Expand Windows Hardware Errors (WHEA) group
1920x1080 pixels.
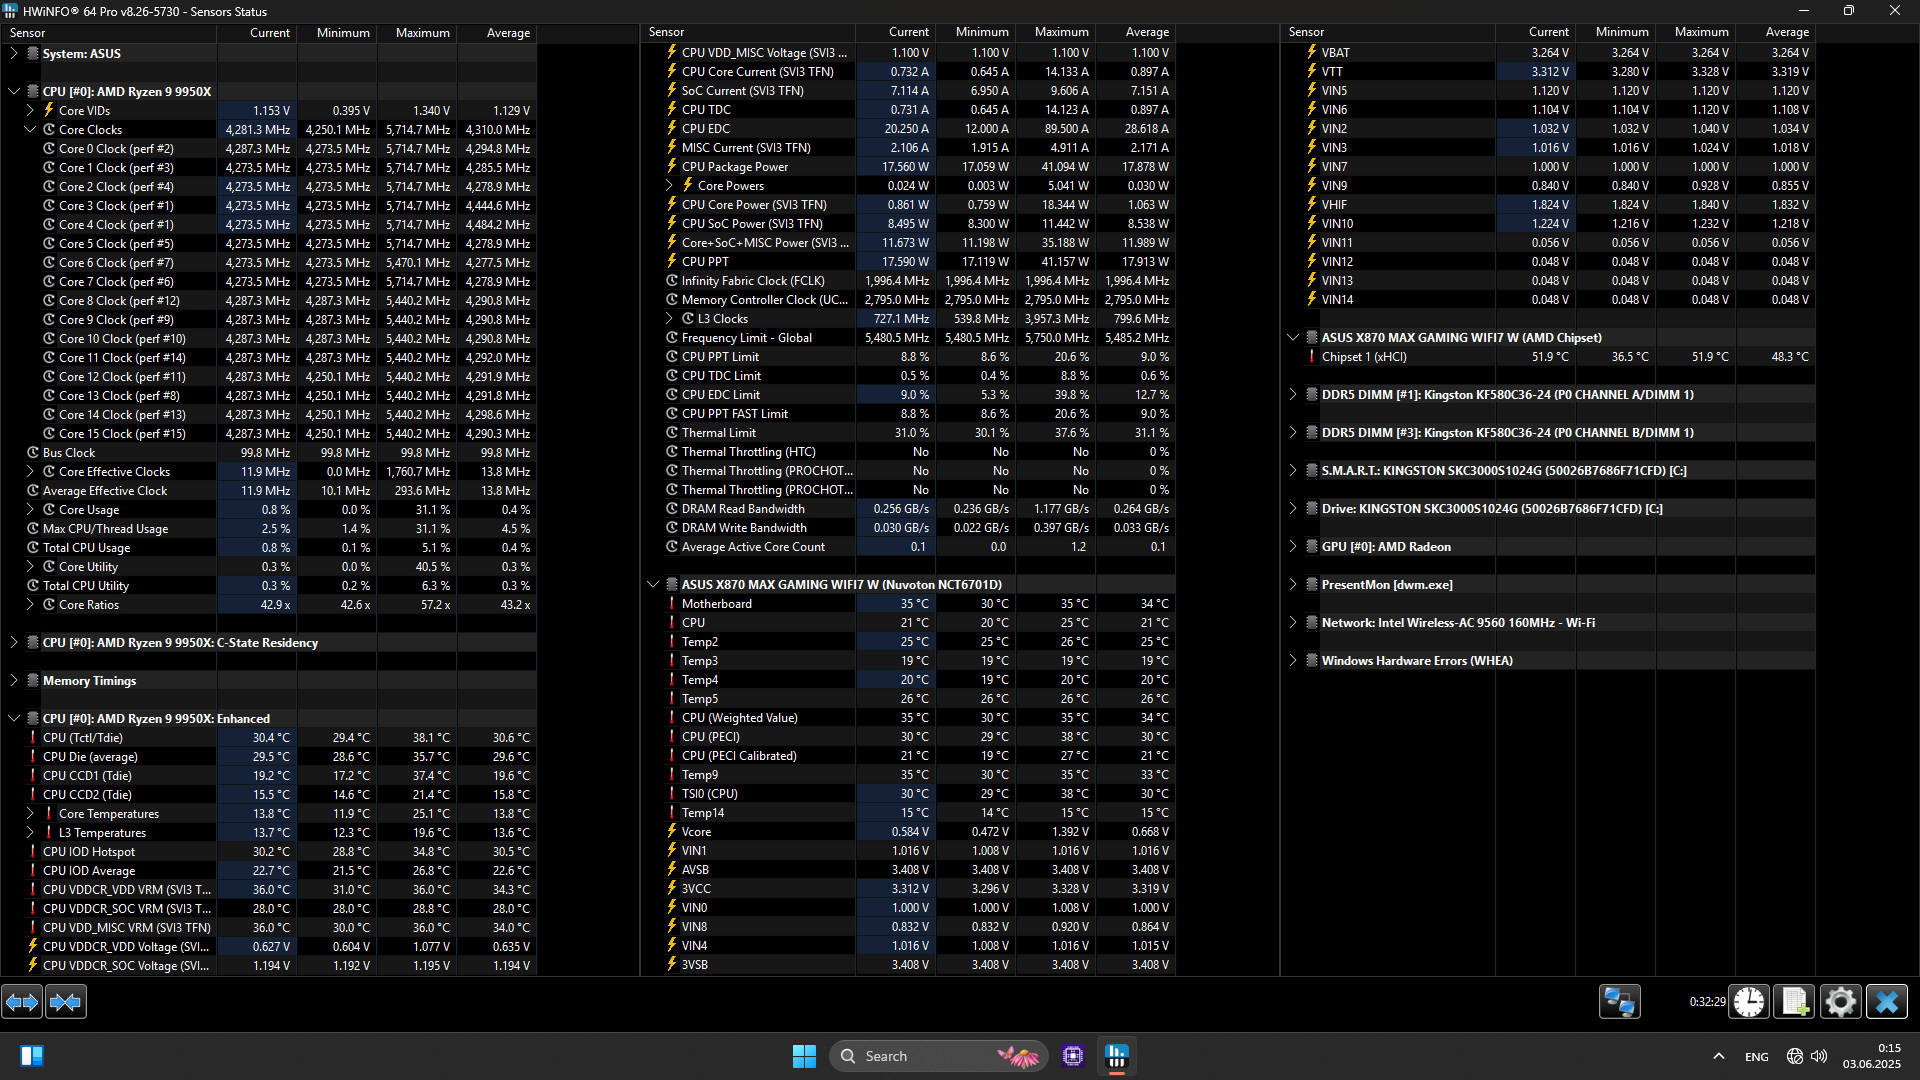click(1293, 661)
